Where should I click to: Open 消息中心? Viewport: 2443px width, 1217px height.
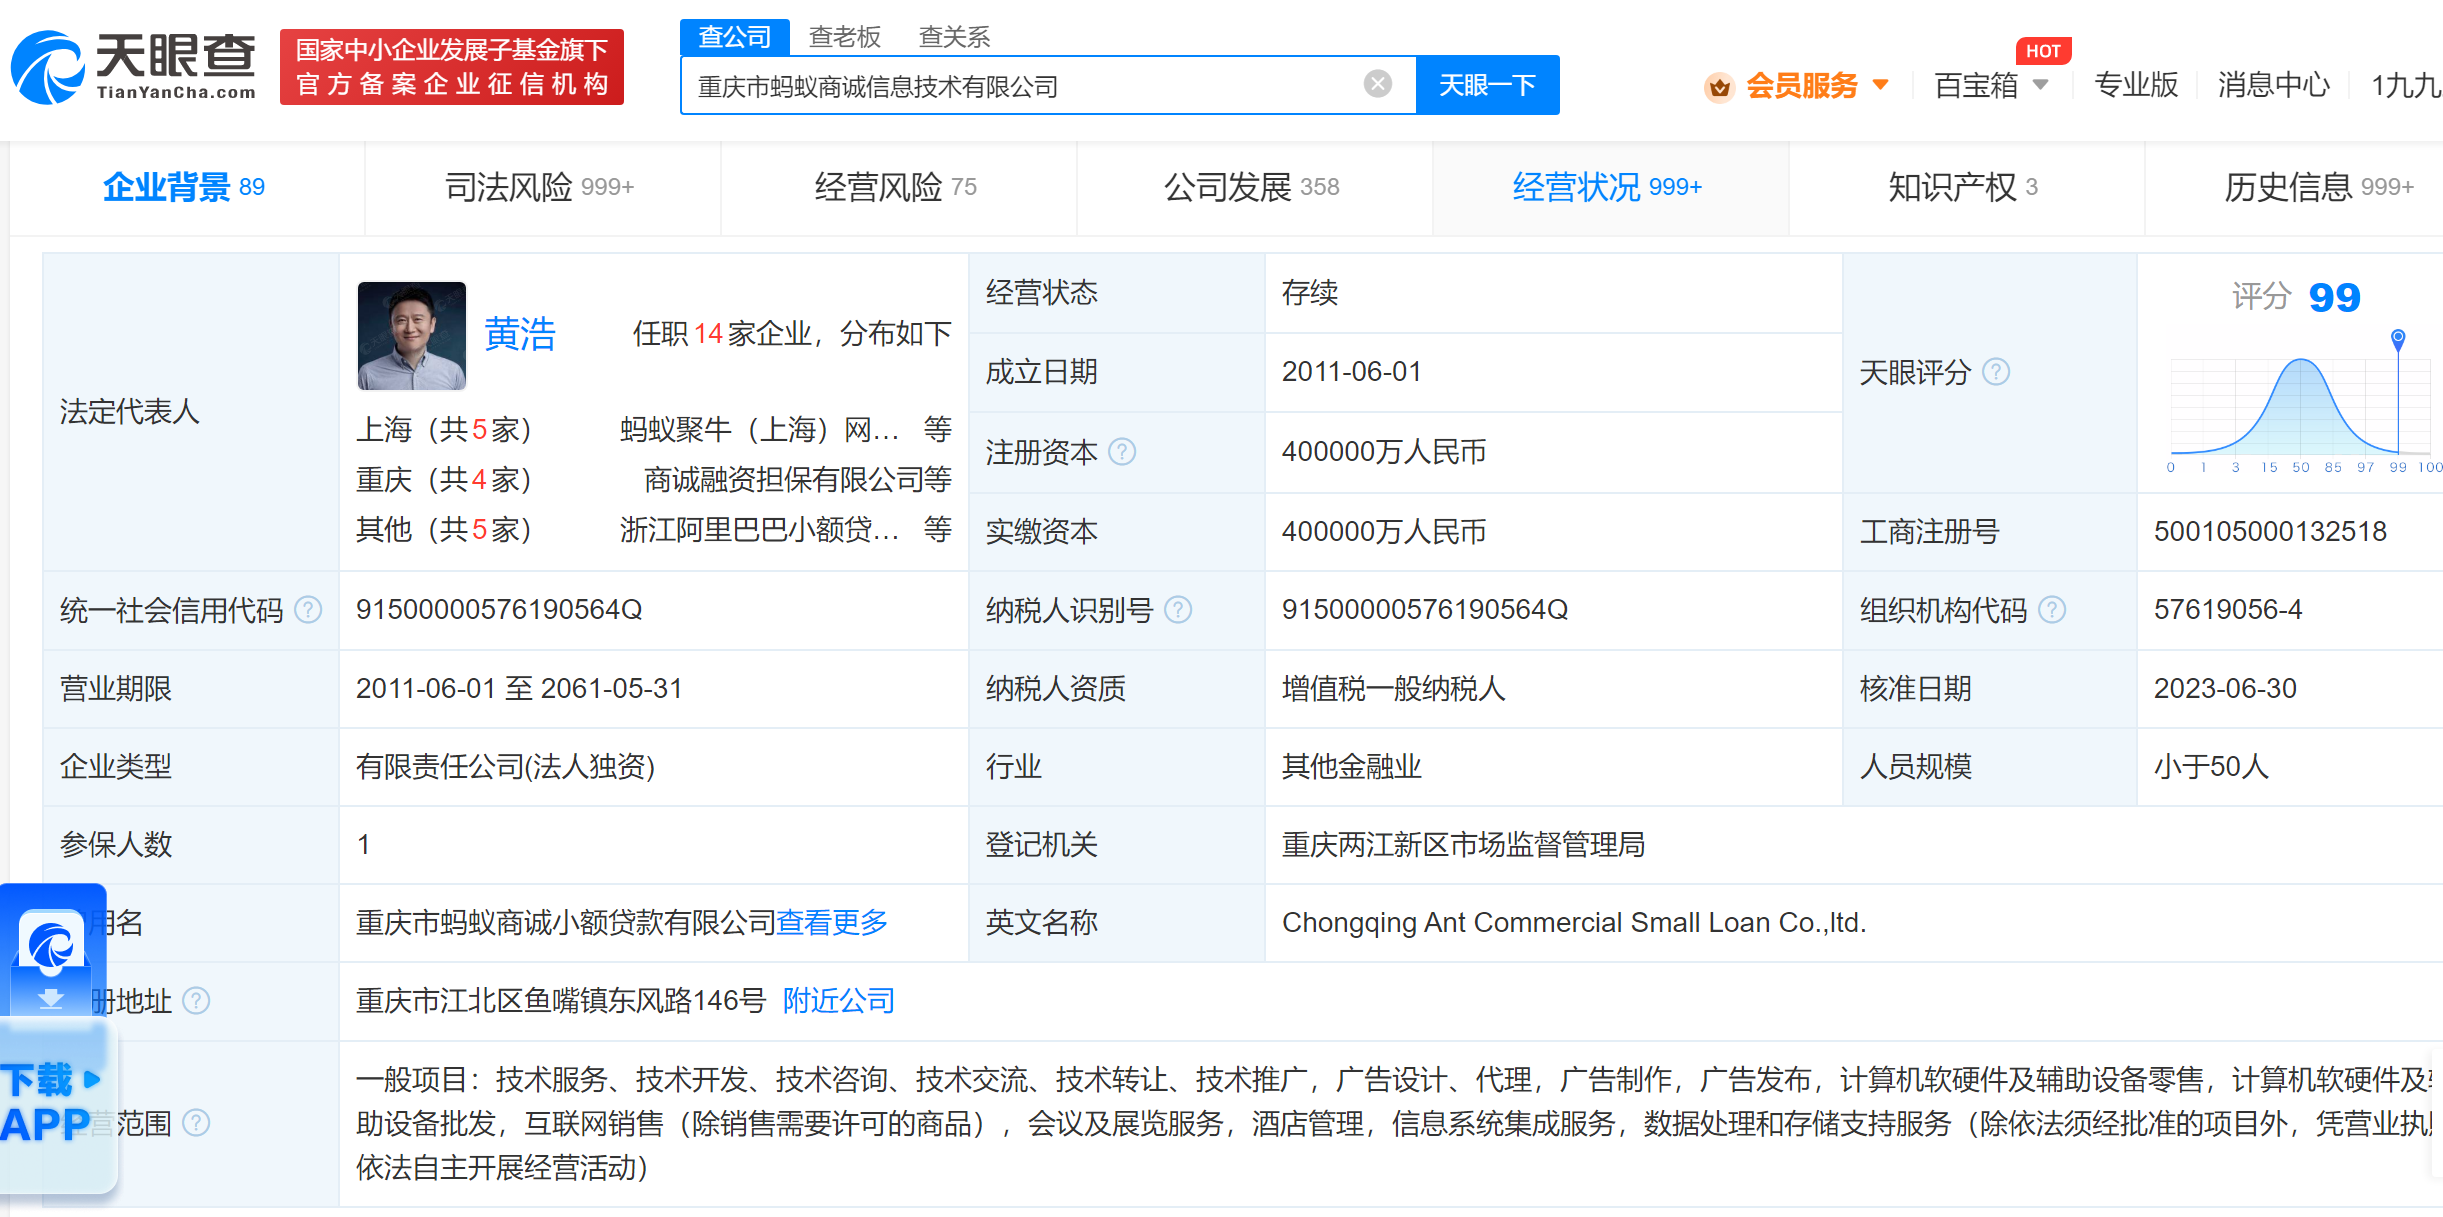click(2274, 85)
